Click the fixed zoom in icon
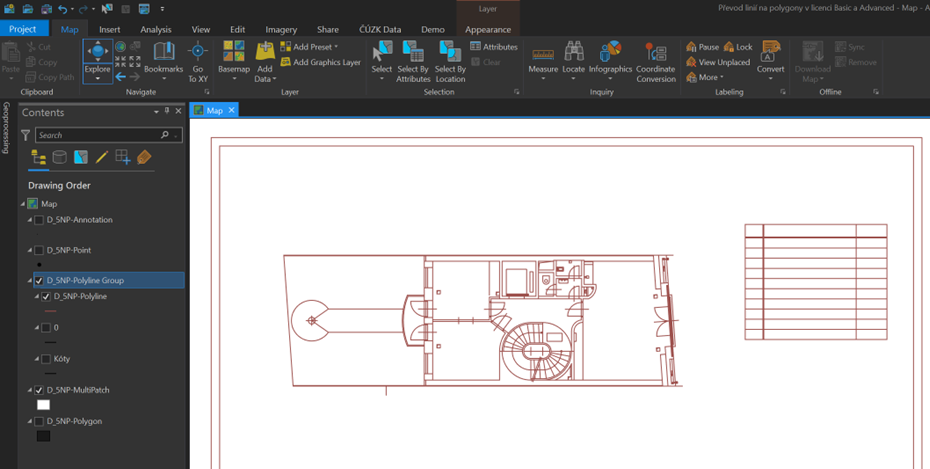 (x=120, y=62)
